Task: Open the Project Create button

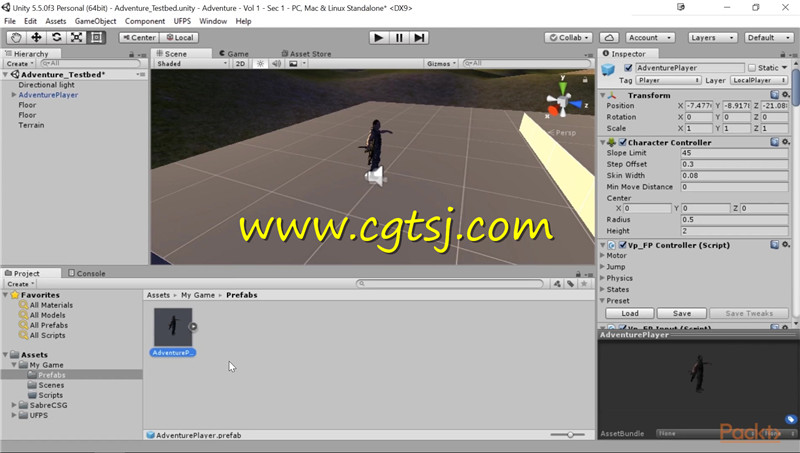Action: tap(21, 284)
